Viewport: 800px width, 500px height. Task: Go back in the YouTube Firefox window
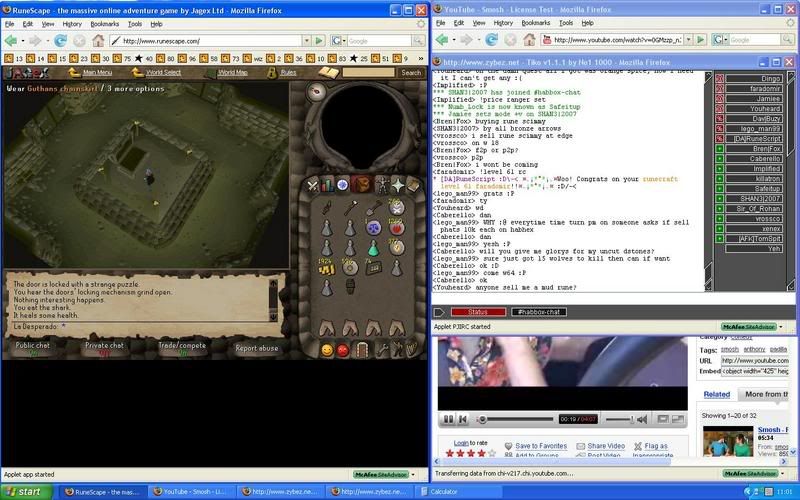tap(442, 39)
